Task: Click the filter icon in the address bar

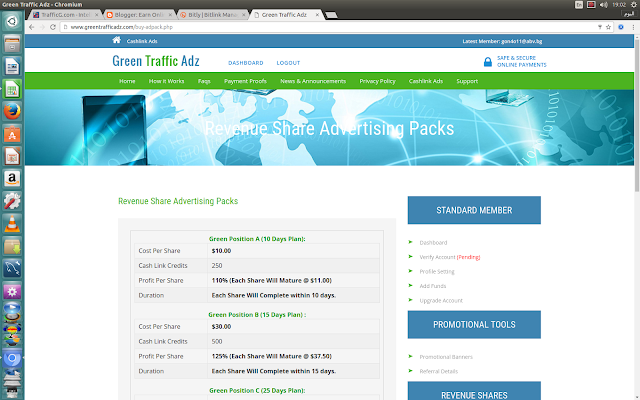Action: [600, 27]
